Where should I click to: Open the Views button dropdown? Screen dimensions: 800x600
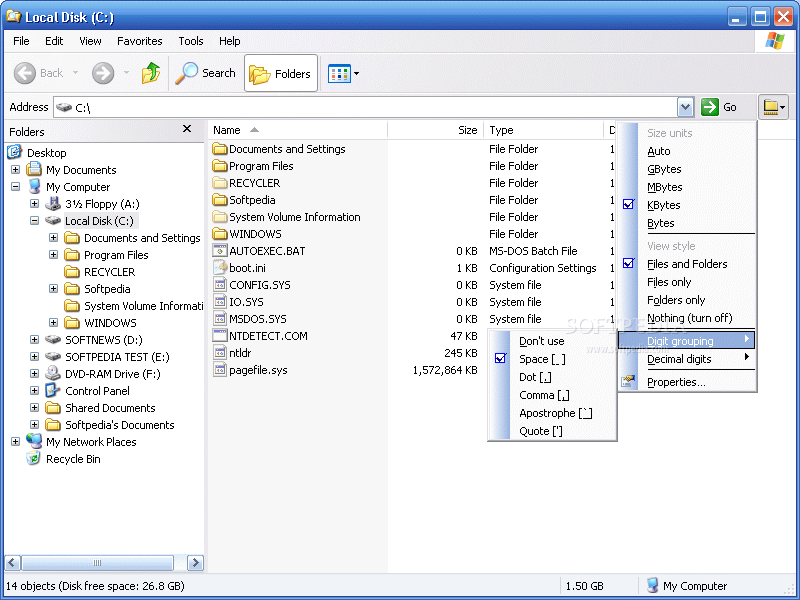[356, 73]
